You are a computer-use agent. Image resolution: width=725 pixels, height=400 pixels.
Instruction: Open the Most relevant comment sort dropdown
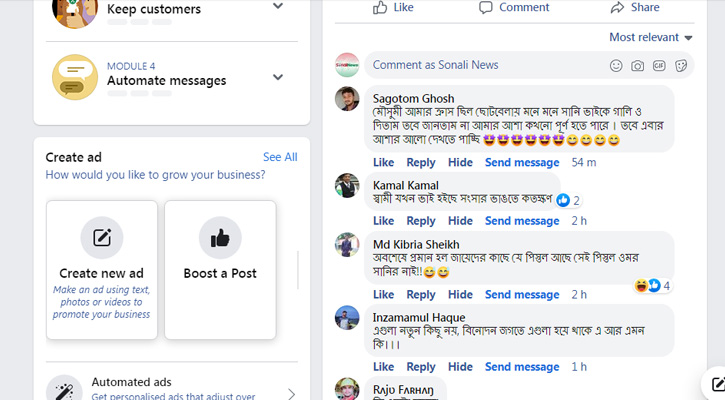point(651,38)
